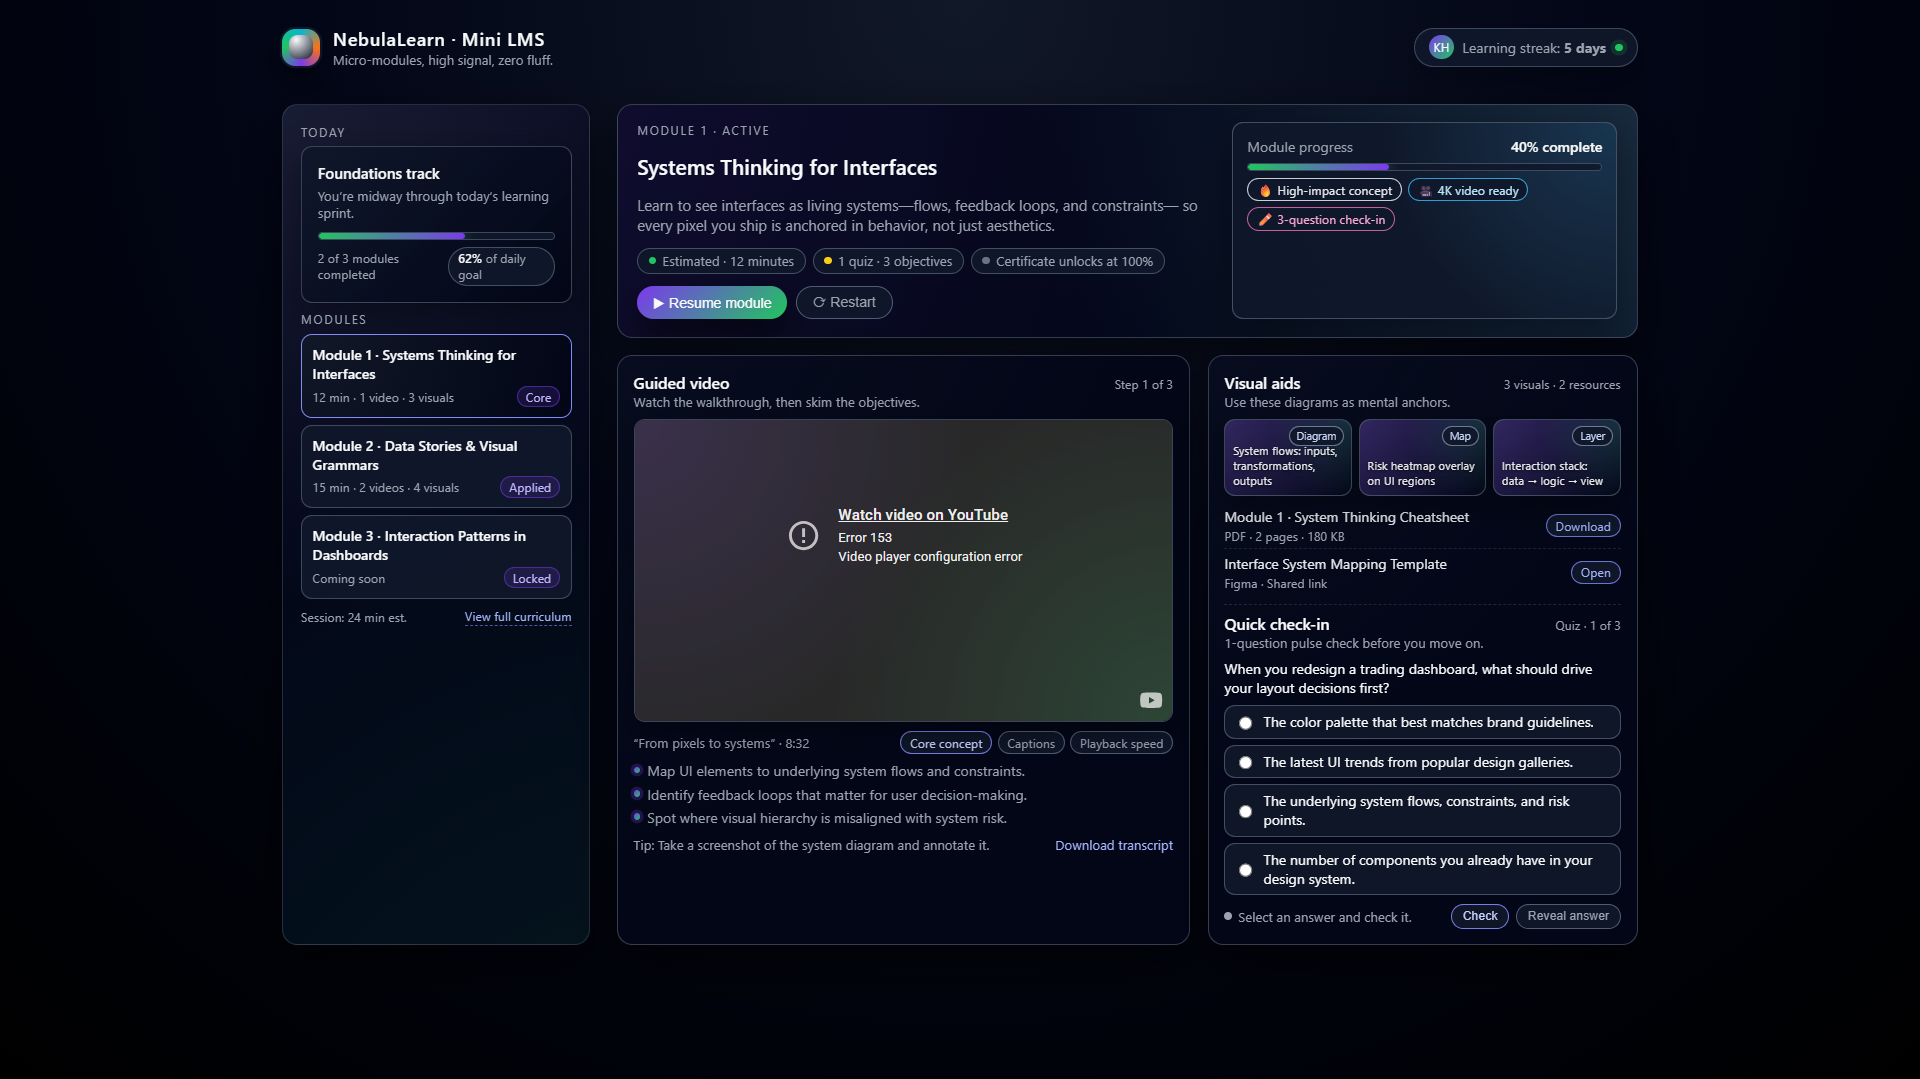The image size is (1920, 1079).
Task: Click the camera icon on the 4K video ready badge
Action: (1424, 189)
